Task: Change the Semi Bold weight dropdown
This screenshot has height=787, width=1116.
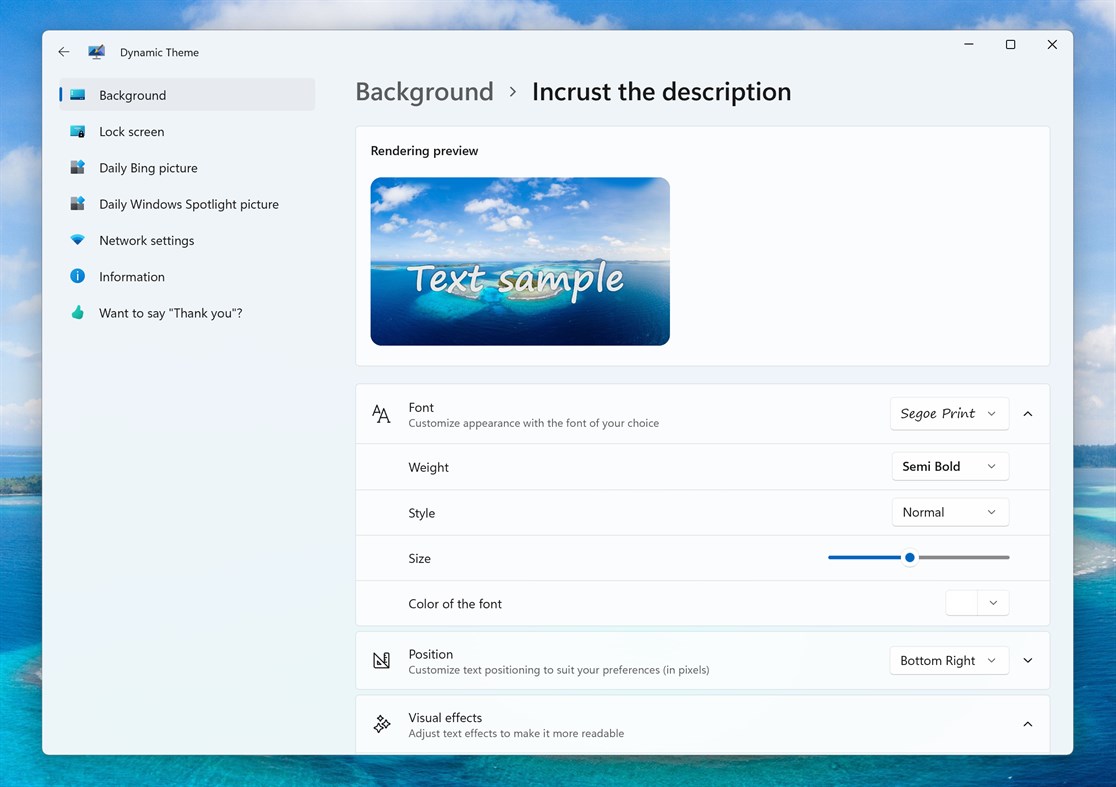Action: [x=949, y=466]
